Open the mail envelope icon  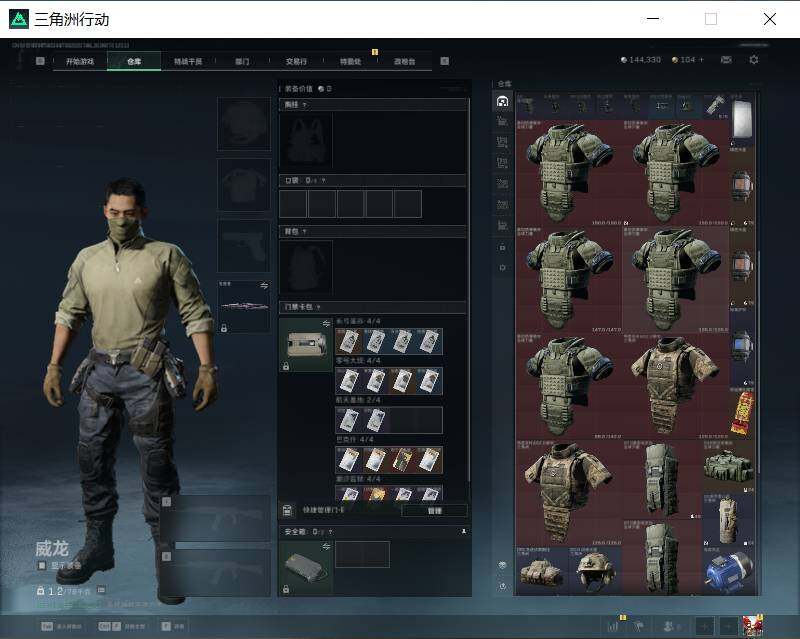tap(726, 60)
